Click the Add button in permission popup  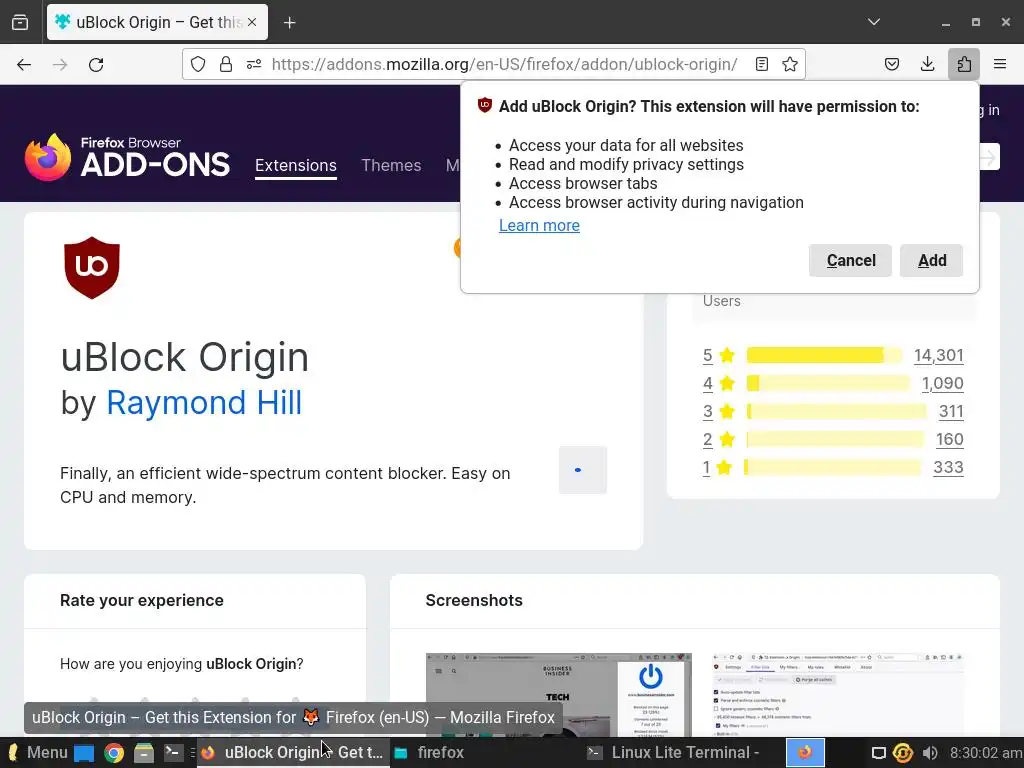coord(931,261)
